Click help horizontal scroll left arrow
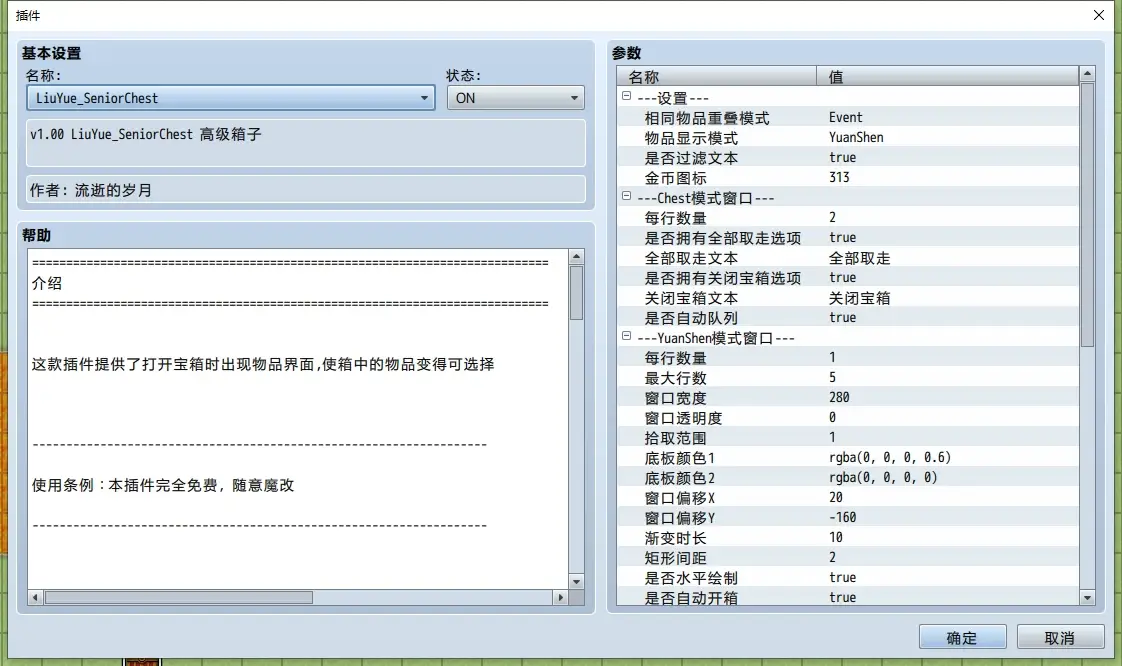This screenshot has height=666, width=1122. (35, 597)
